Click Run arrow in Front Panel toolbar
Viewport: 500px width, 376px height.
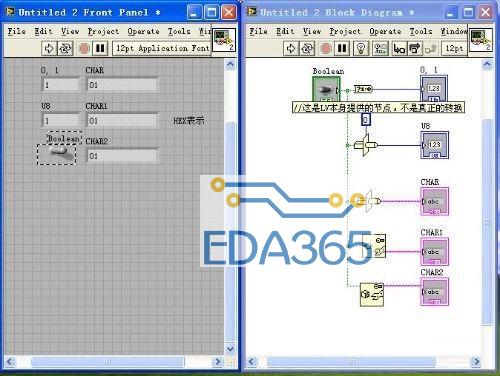point(49,49)
